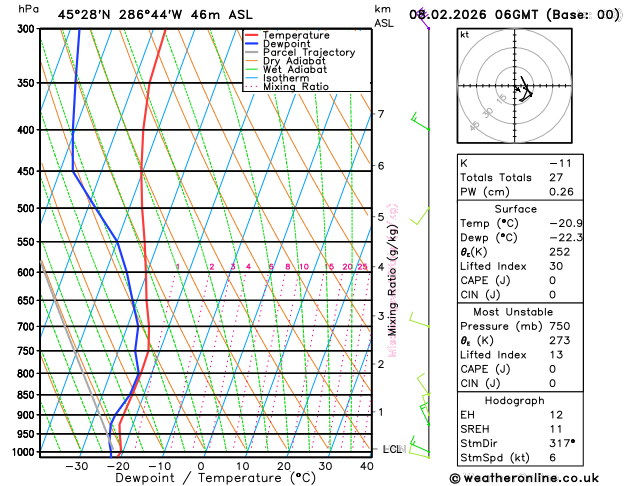The image size is (629, 486).
Task: Click the '-20' temperature axis tick
Action: pos(118,467)
